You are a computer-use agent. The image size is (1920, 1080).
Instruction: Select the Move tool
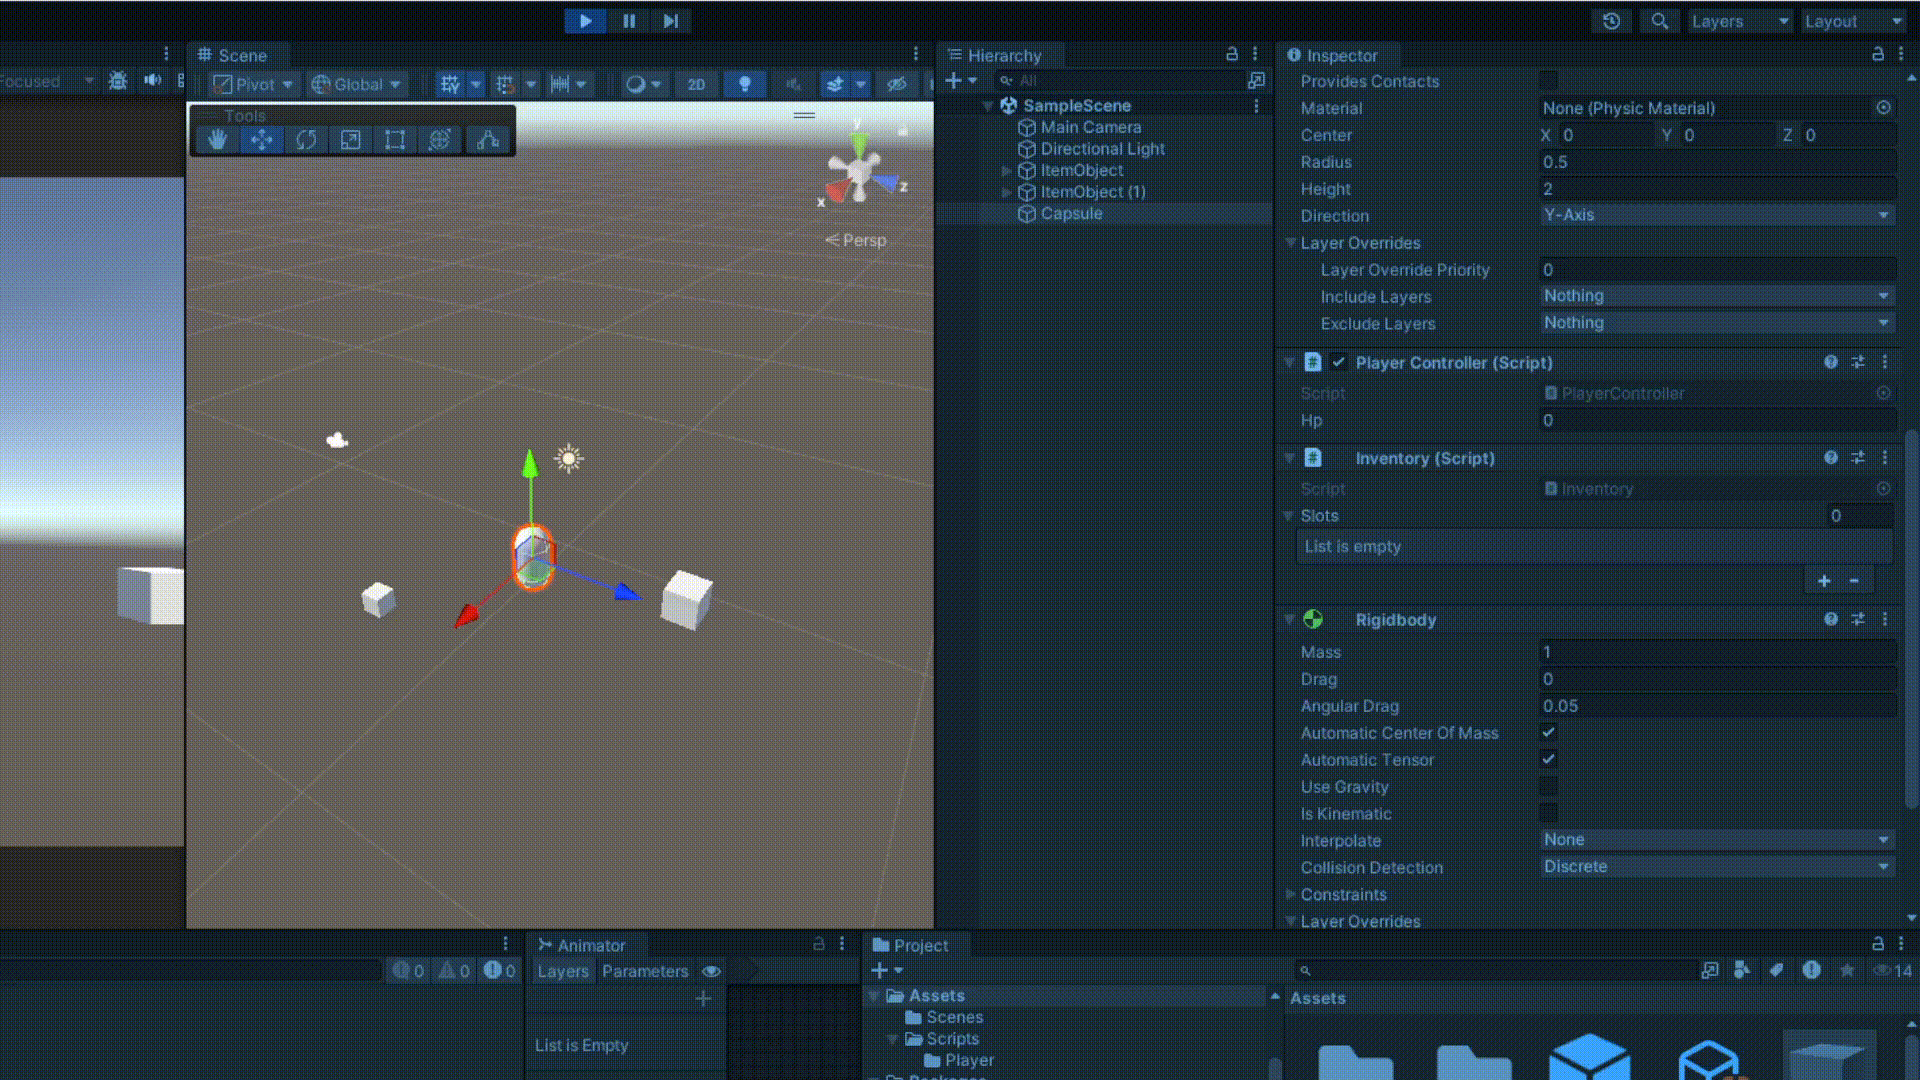[261, 140]
